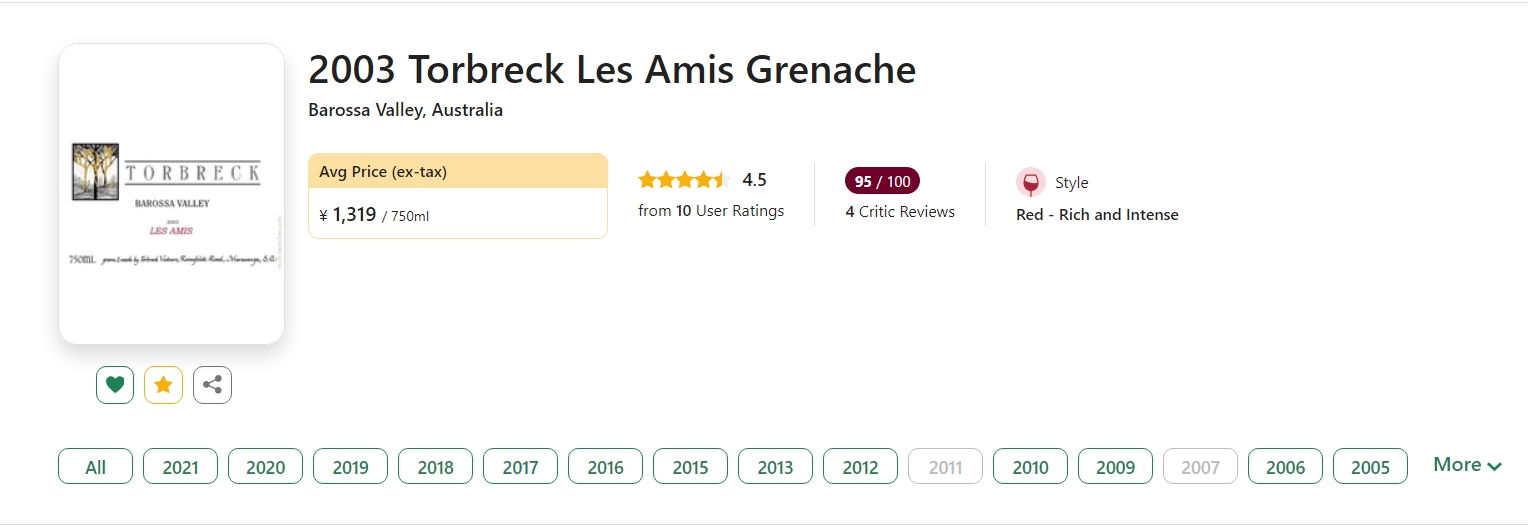1528x526 pixels.
Task: Click the Avg Price box
Action: coord(457,196)
